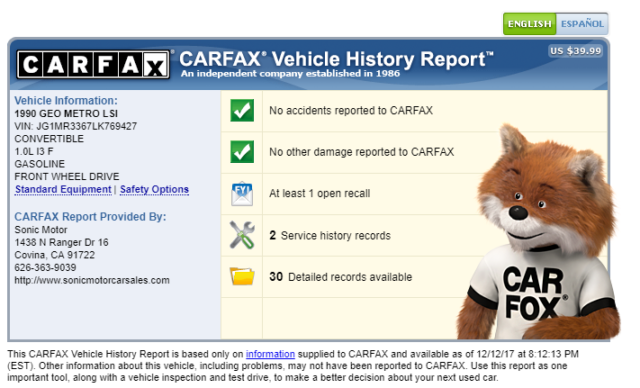Click the yellow folder detailed records icon
This screenshot has height=388, width=640.
pos(242,276)
